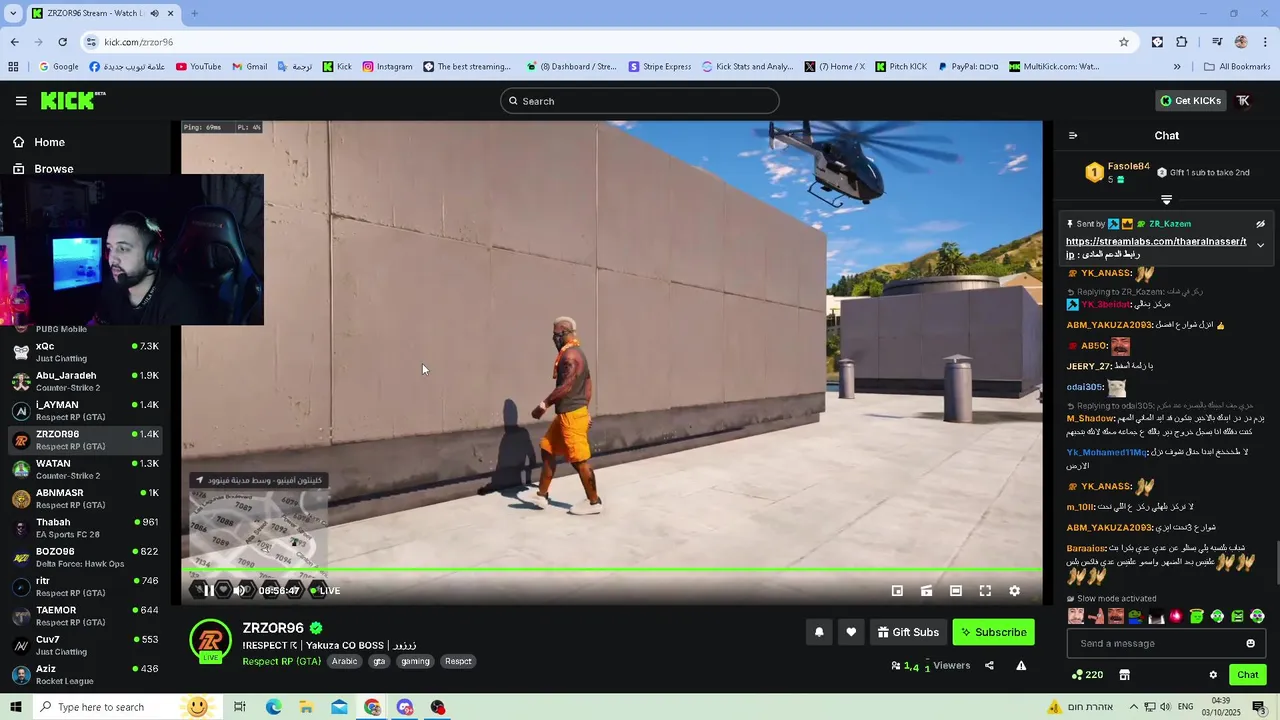Pause the live stream video

tap(208, 591)
